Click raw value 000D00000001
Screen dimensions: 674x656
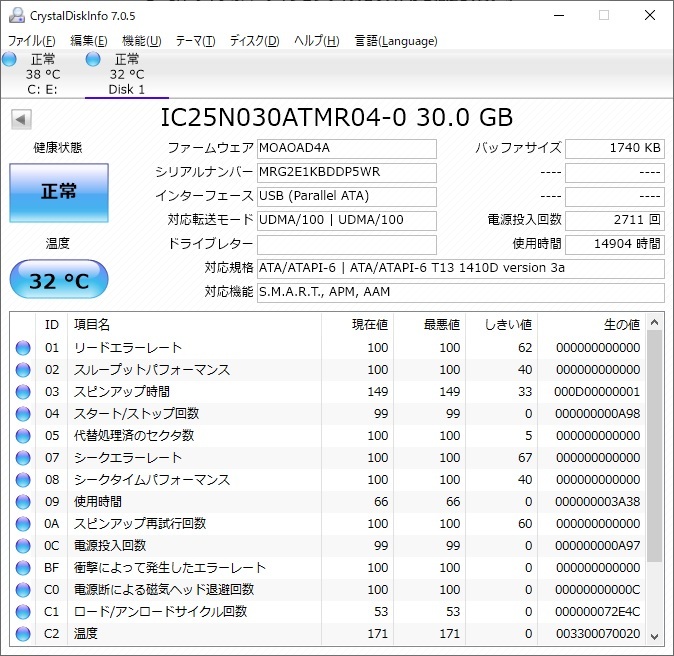[597, 392]
